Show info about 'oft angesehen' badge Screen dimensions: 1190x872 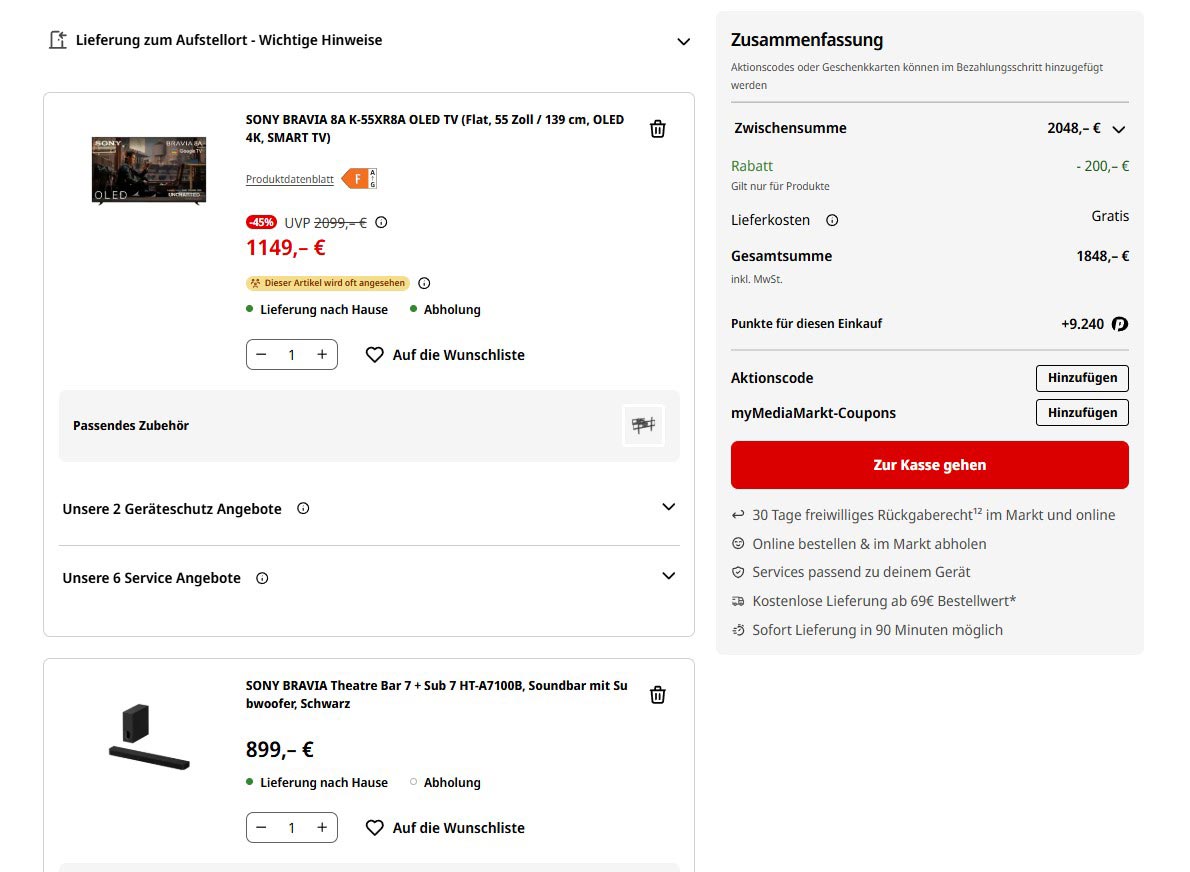point(424,283)
